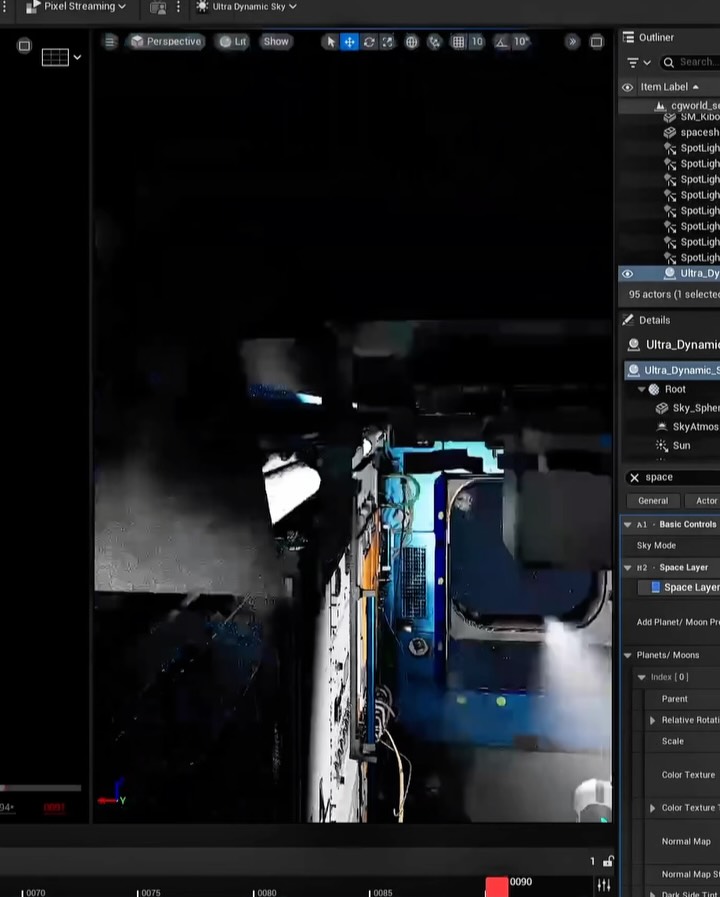
Task: Activate the select objects cursor tool
Action: [x=331, y=42]
